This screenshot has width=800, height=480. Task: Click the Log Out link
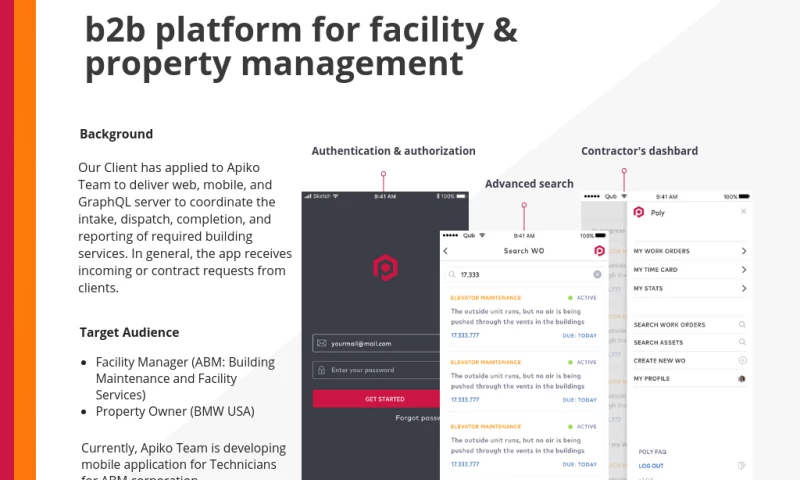651,466
